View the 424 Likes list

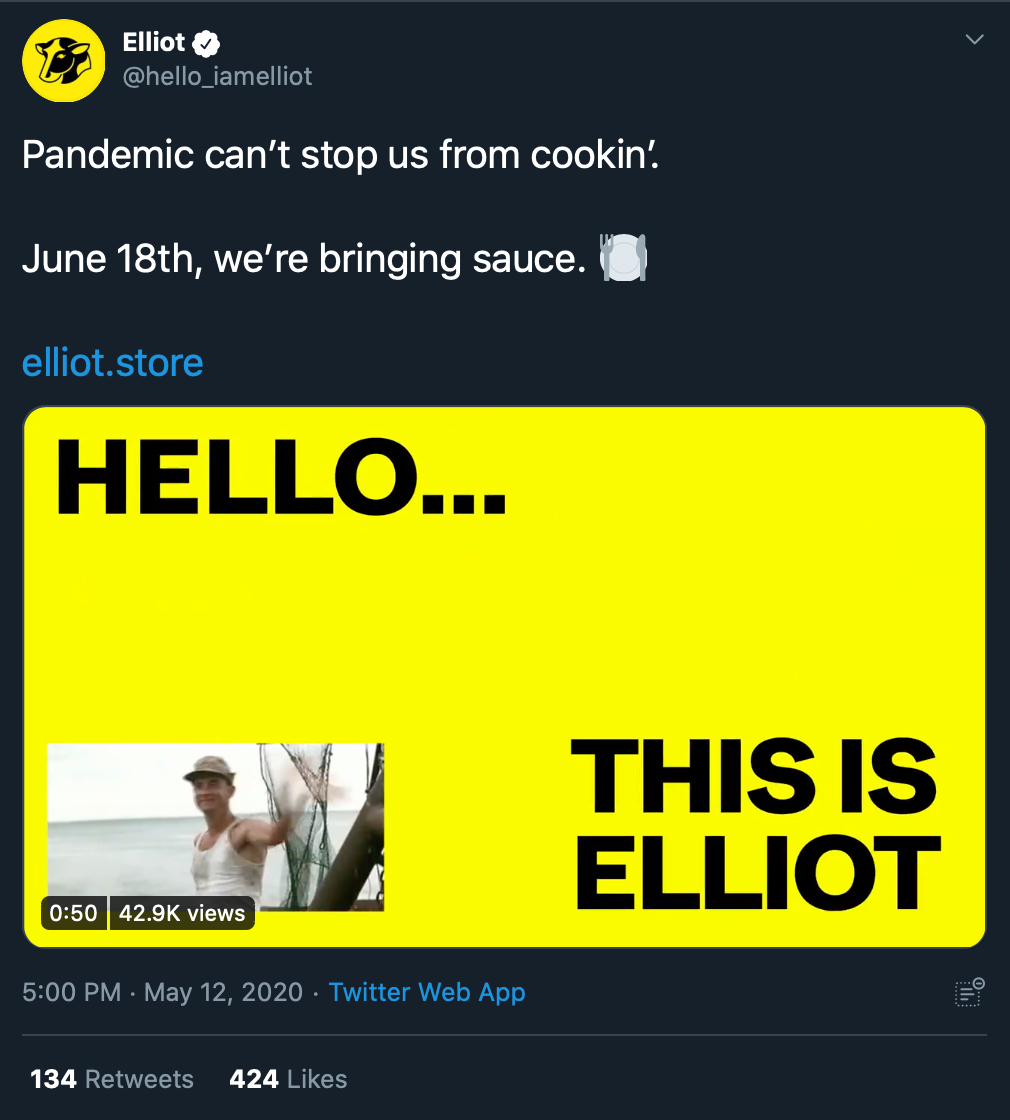288,1079
